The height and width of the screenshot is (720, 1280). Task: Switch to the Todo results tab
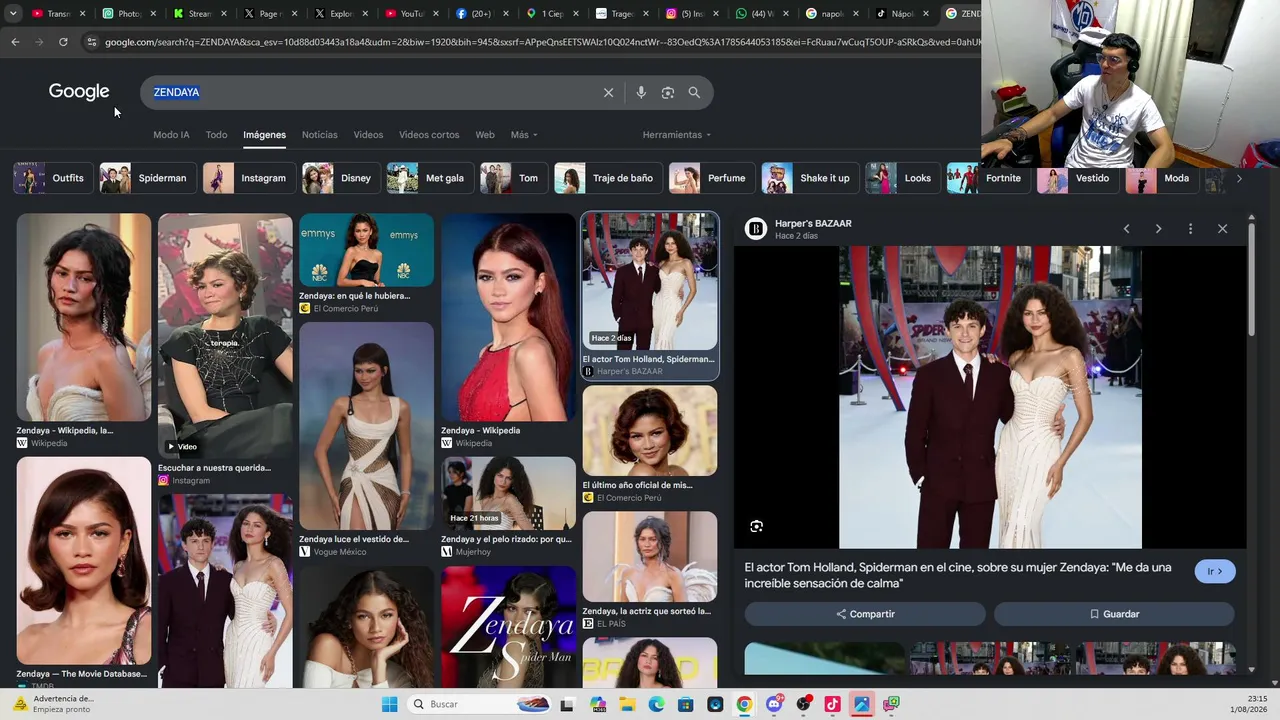coord(216,135)
